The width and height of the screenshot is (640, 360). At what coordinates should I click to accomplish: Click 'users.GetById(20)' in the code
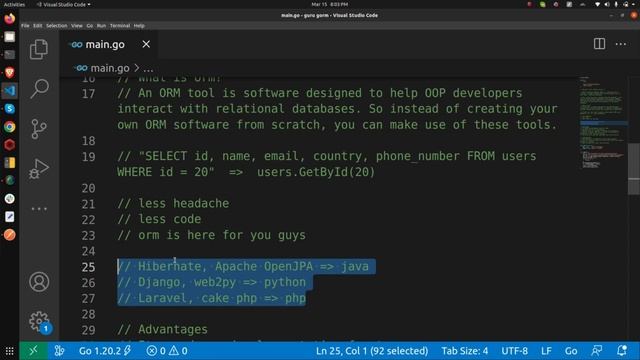click(x=316, y=172)
